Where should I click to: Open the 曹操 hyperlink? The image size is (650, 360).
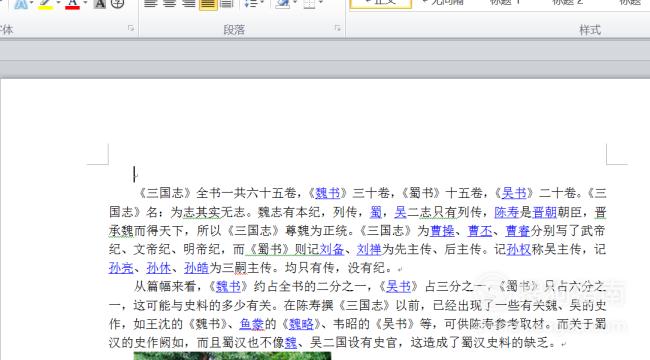click(442, 231)
